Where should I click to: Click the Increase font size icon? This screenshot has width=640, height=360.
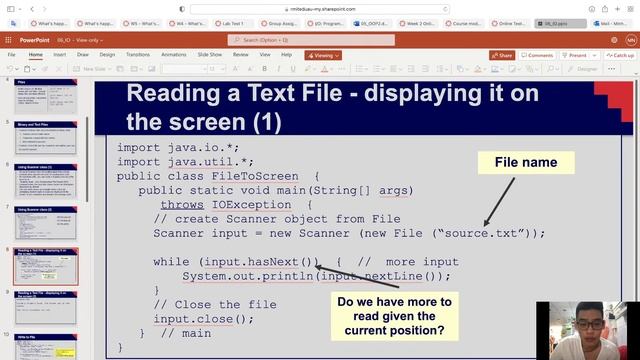click(x=236, y=69)
